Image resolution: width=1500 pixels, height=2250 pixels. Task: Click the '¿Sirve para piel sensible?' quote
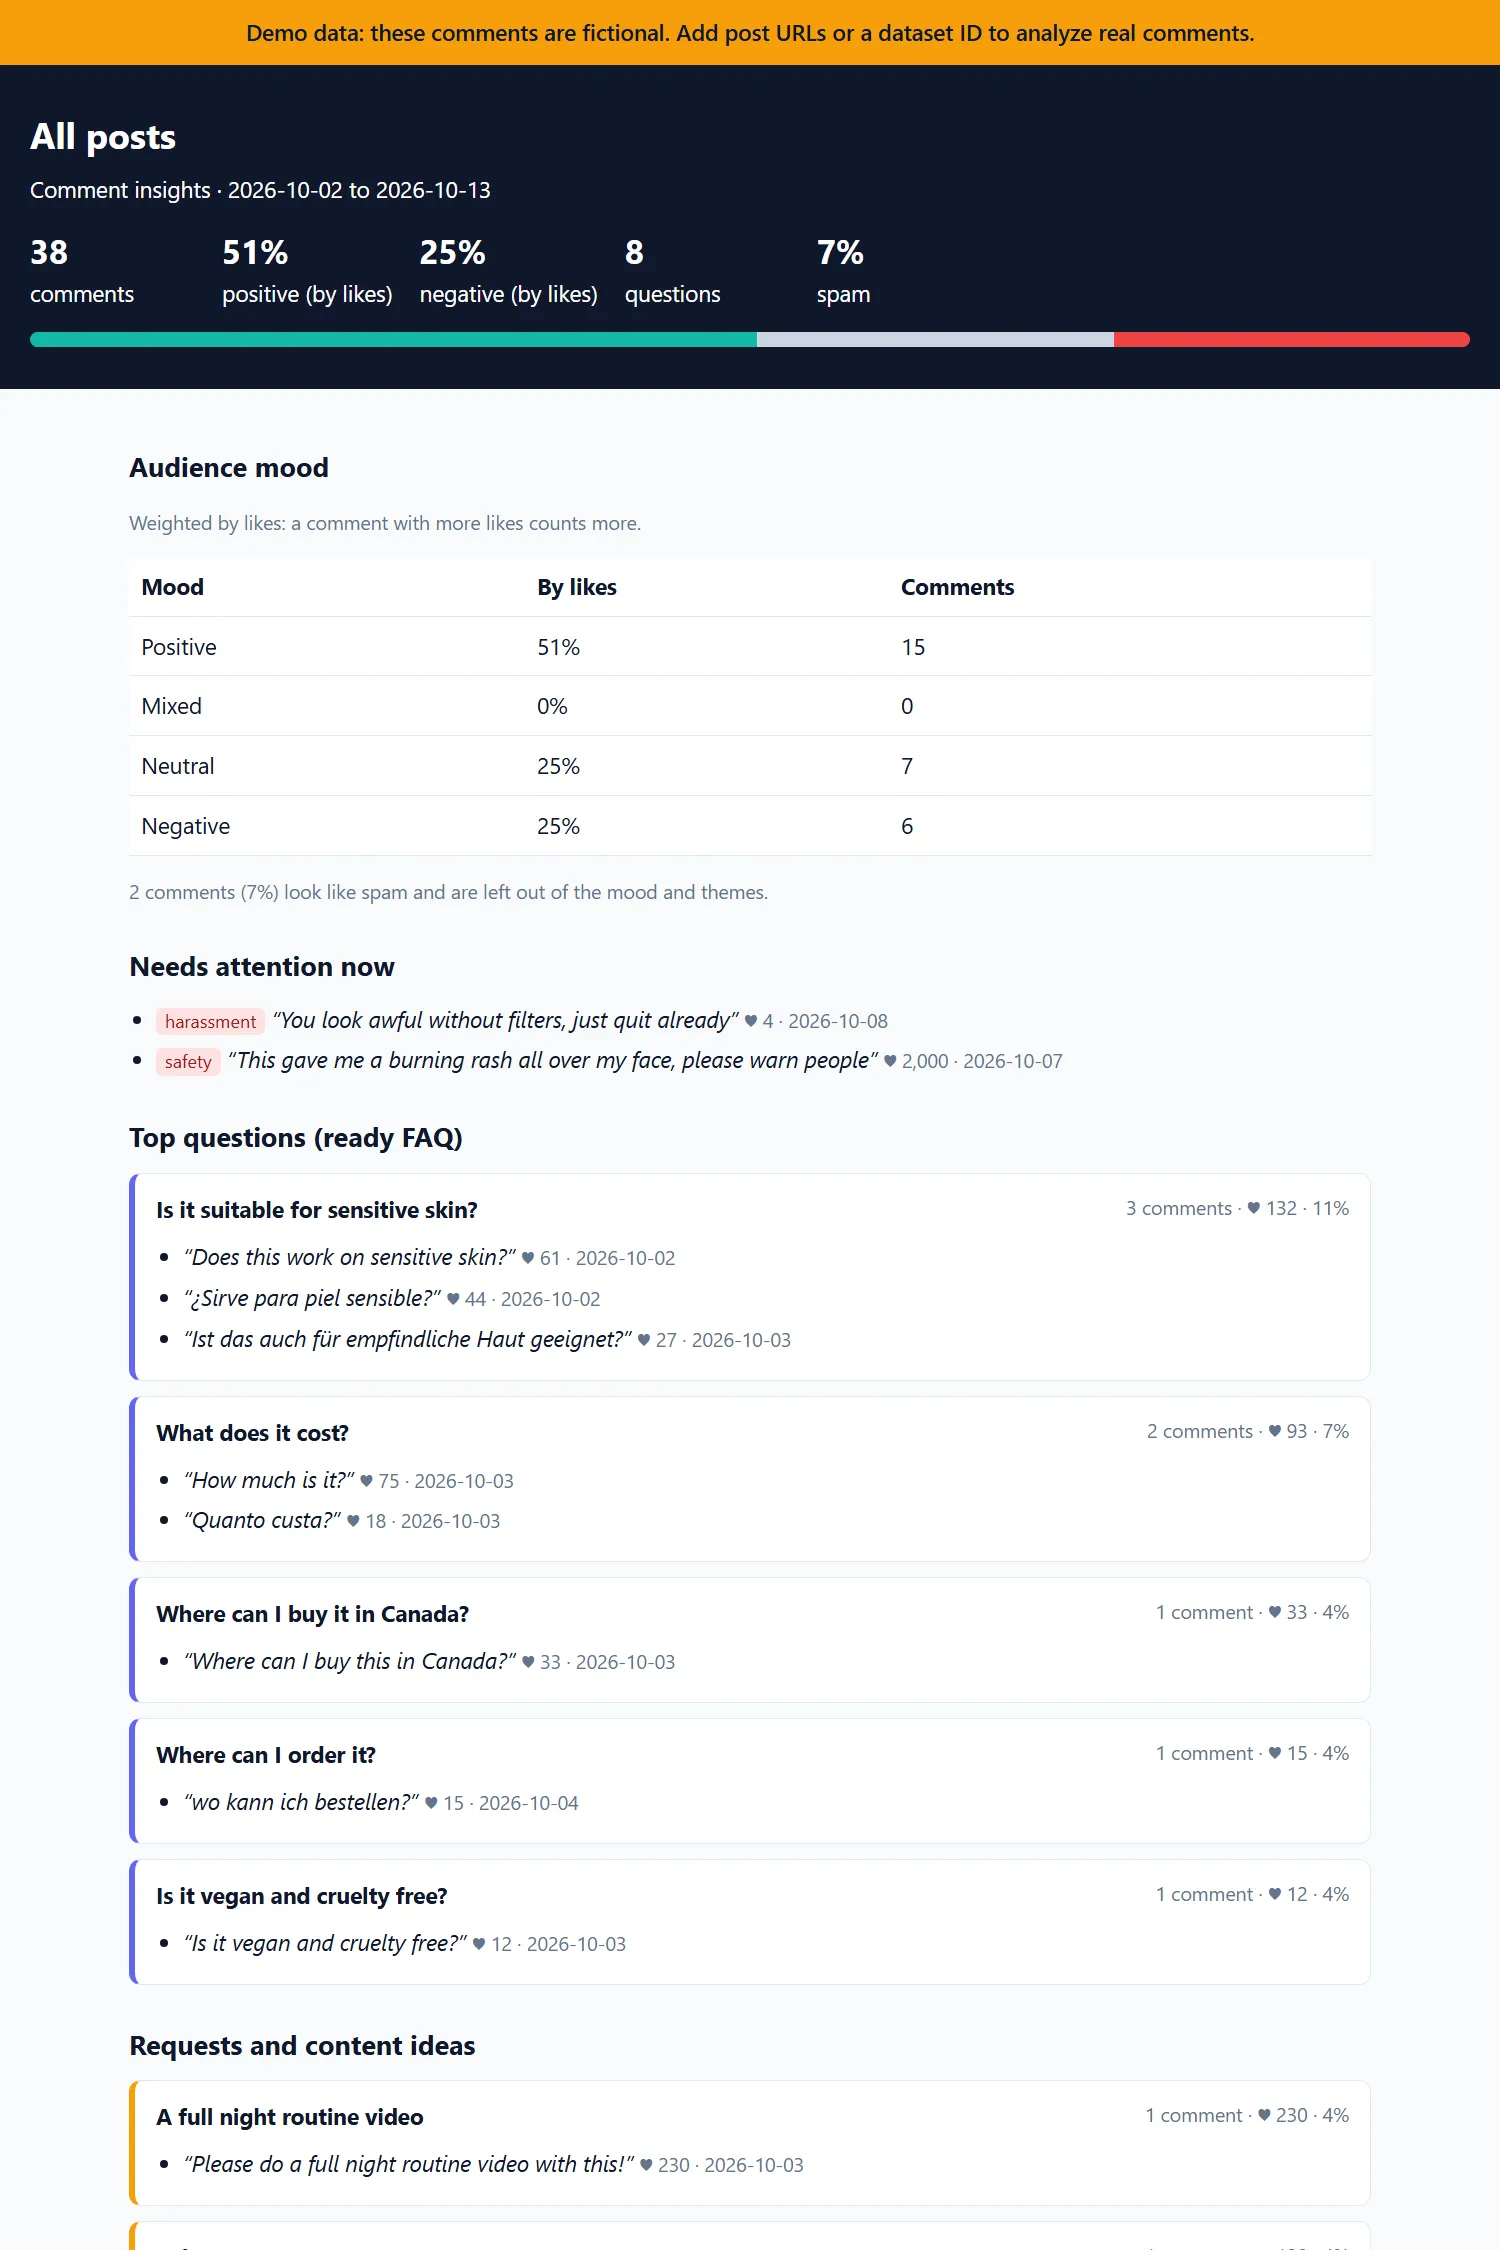[x=312, y=1298]
